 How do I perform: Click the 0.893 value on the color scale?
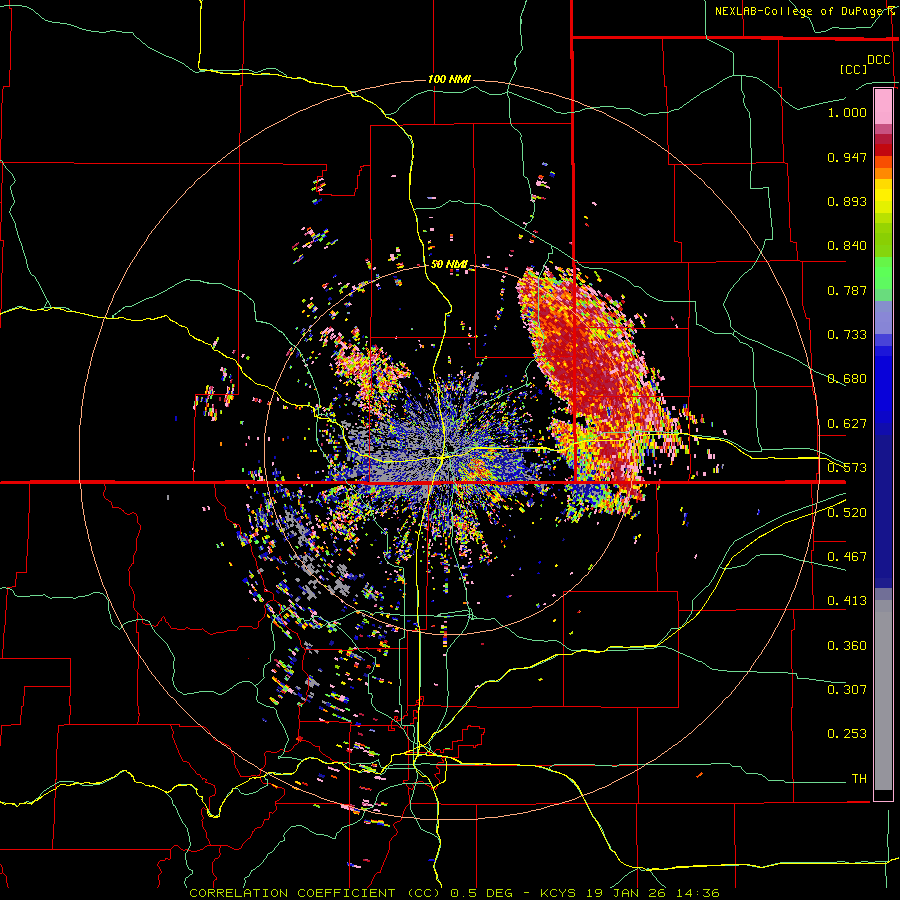click(x=847, y=201)
